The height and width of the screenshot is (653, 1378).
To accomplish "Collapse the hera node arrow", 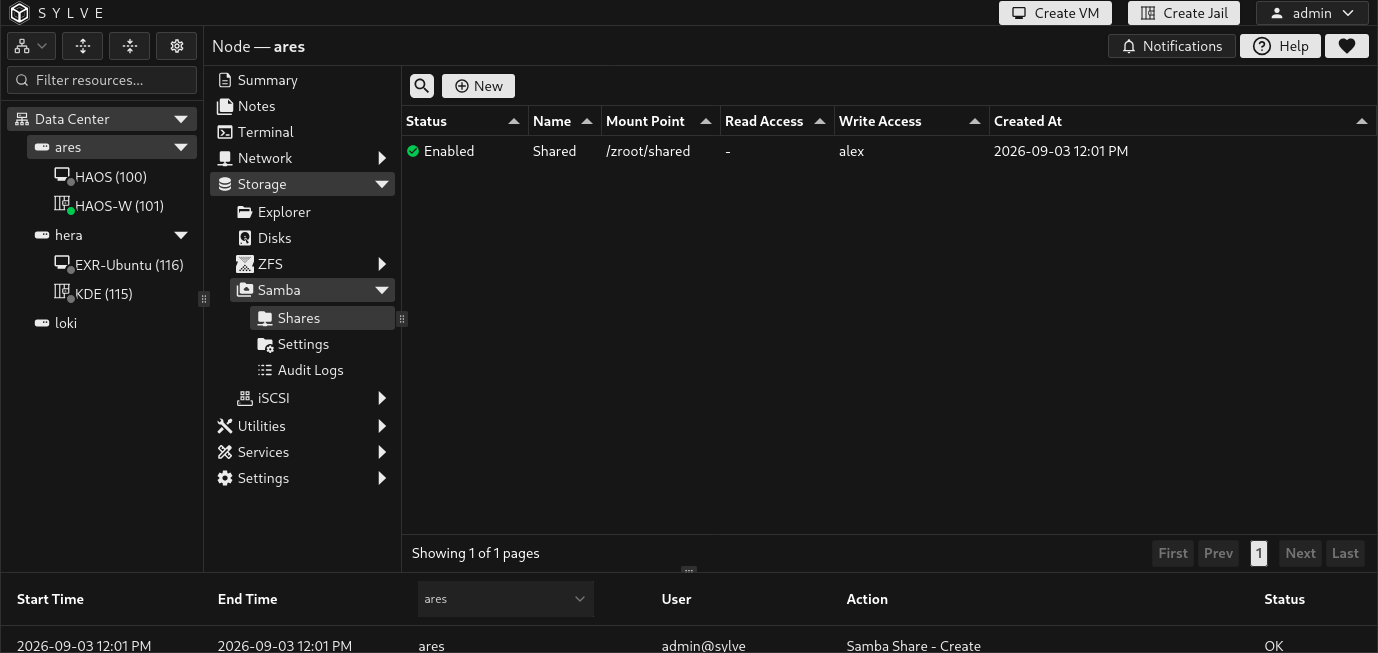I will tap(181, 236).
